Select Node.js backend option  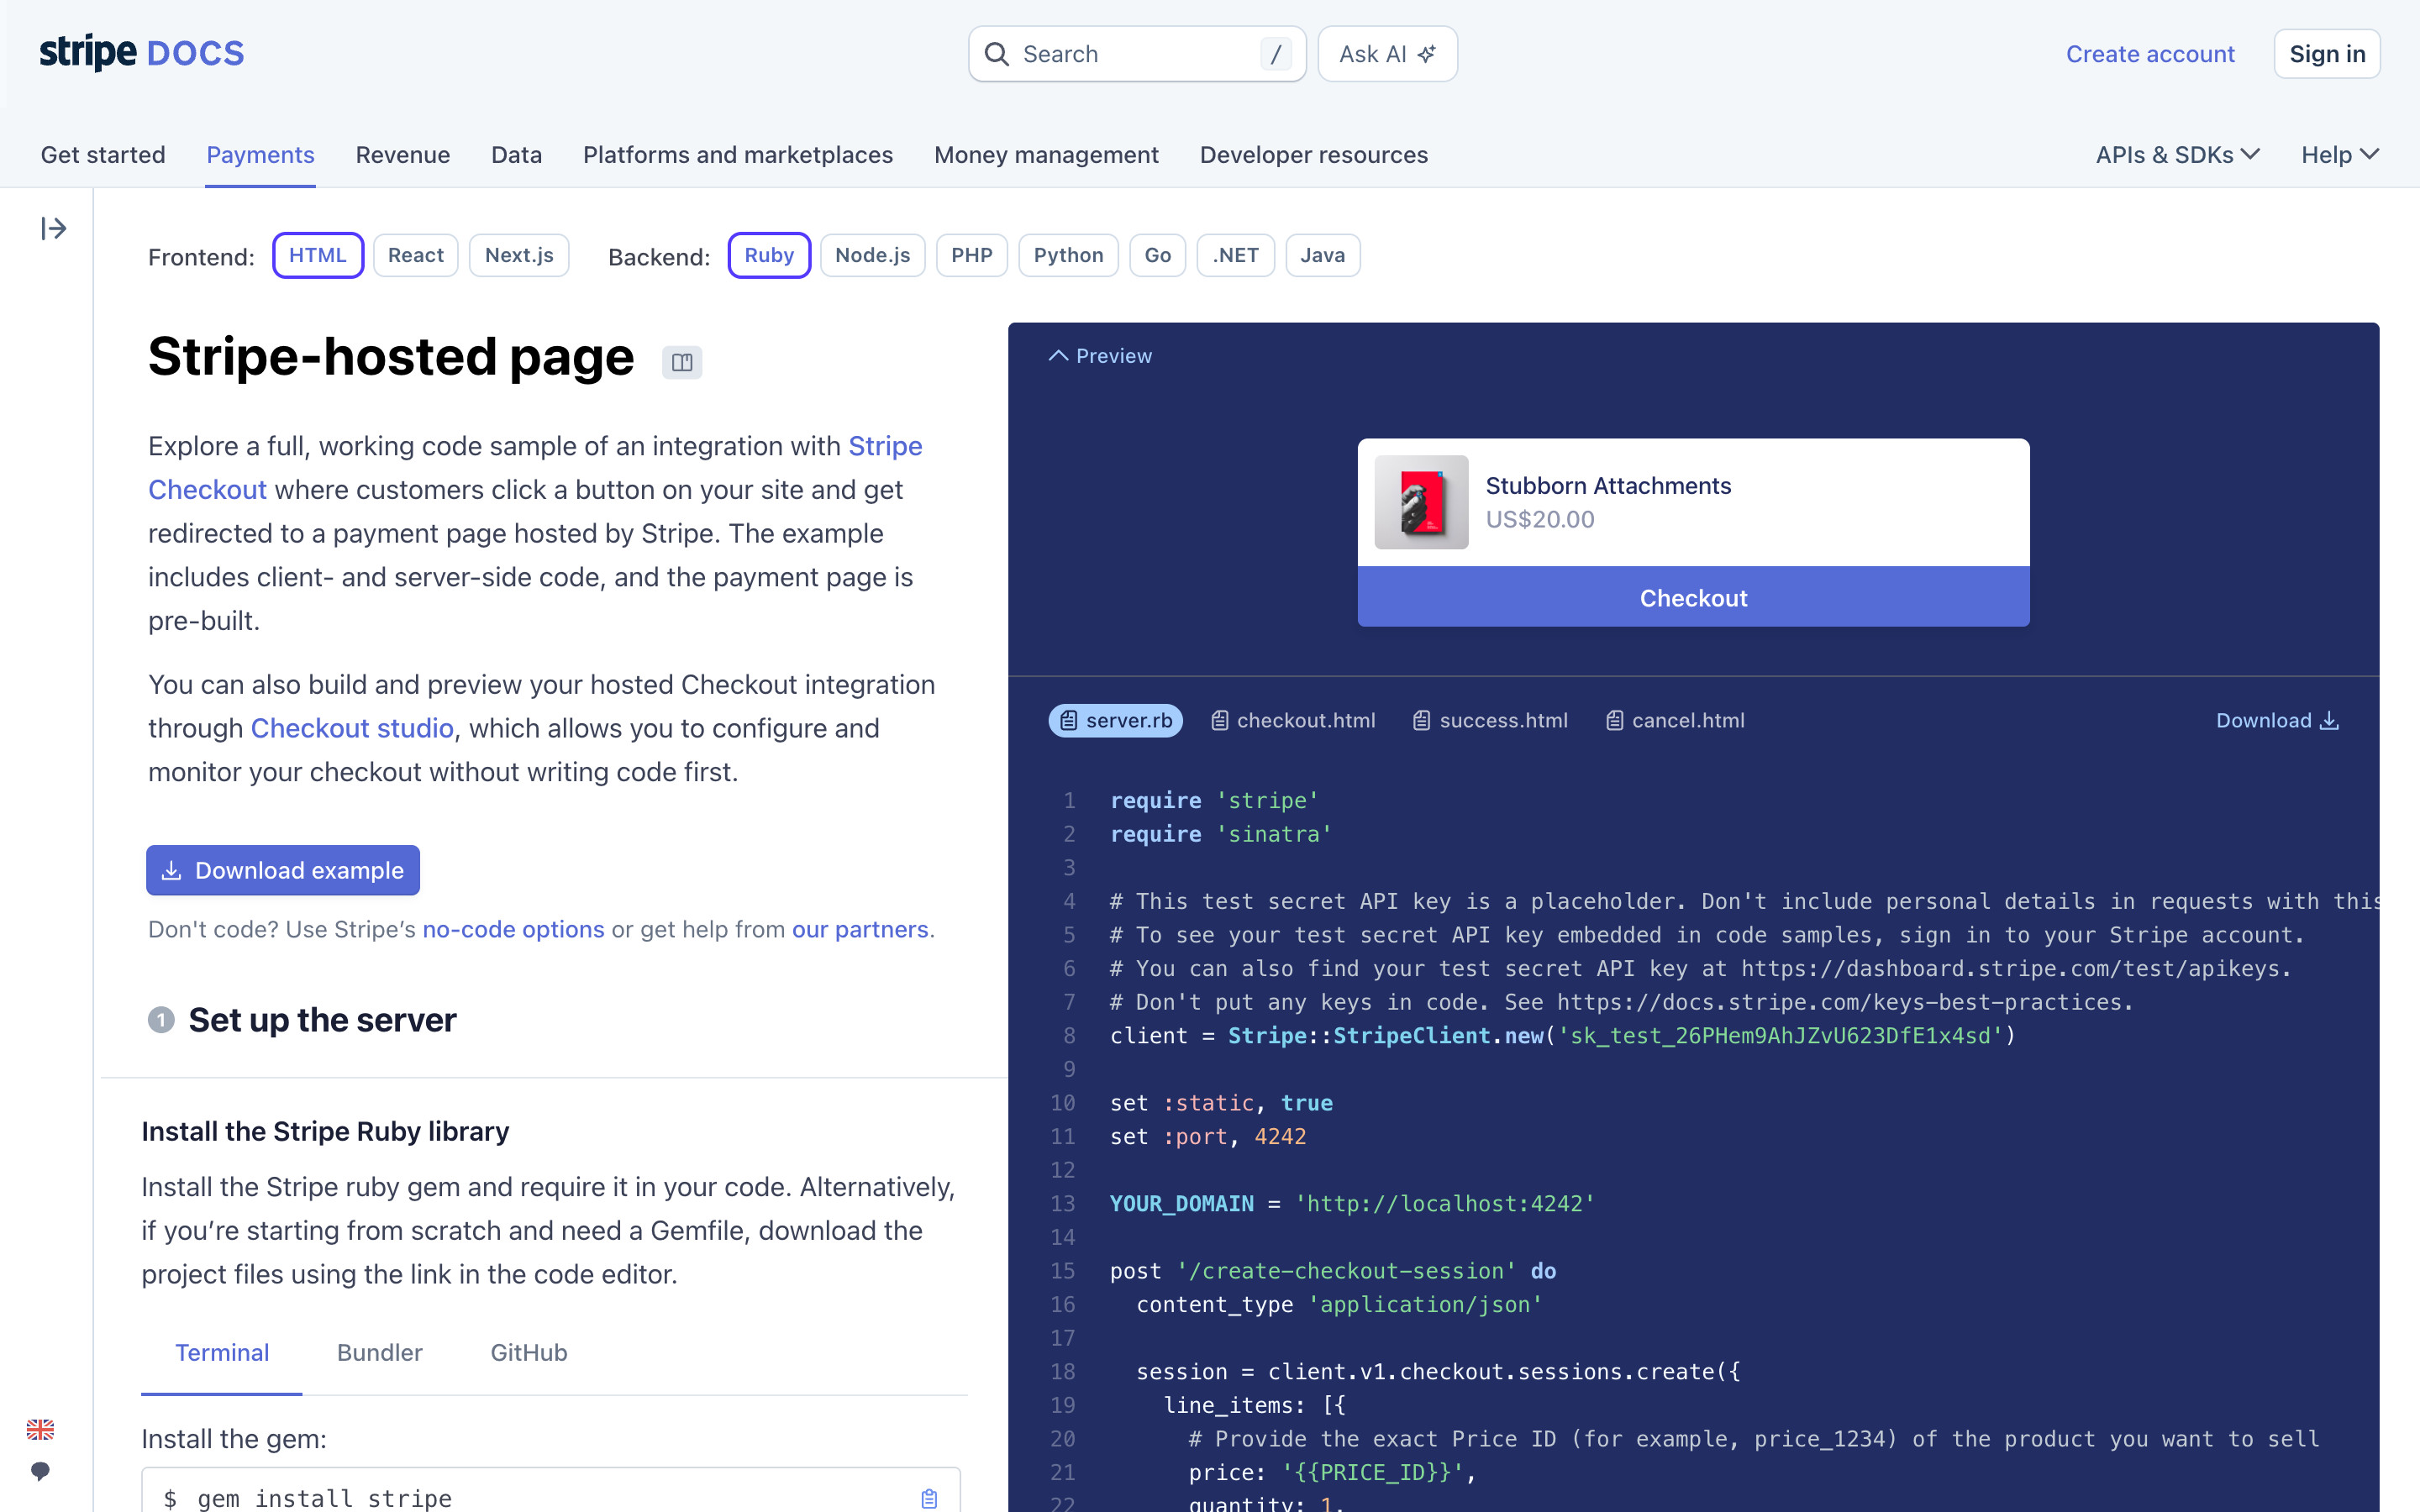873,255
